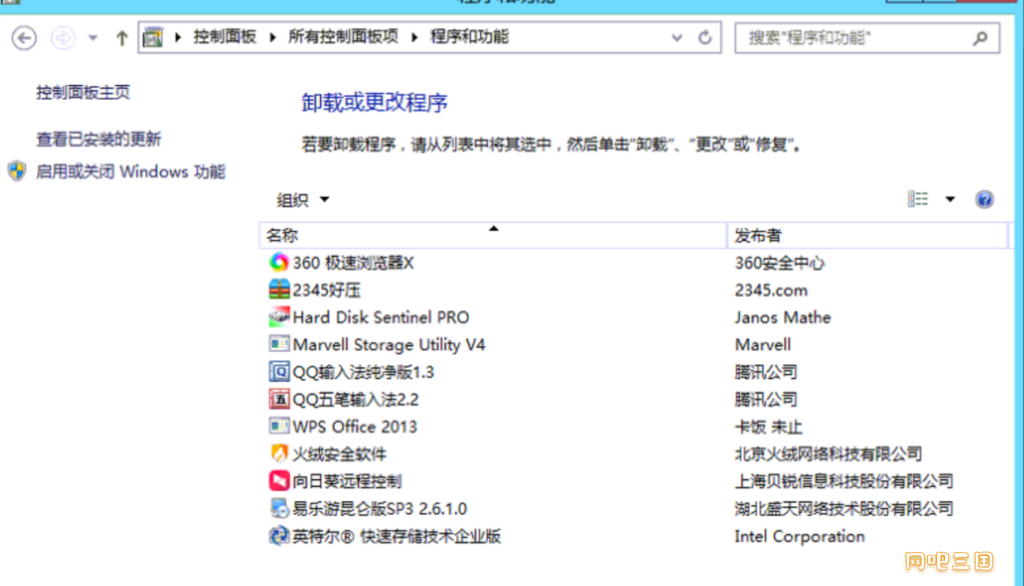Screen dimensions: 1024x586
Task: Select 2345好压 program icon
Action: [279, 289]
